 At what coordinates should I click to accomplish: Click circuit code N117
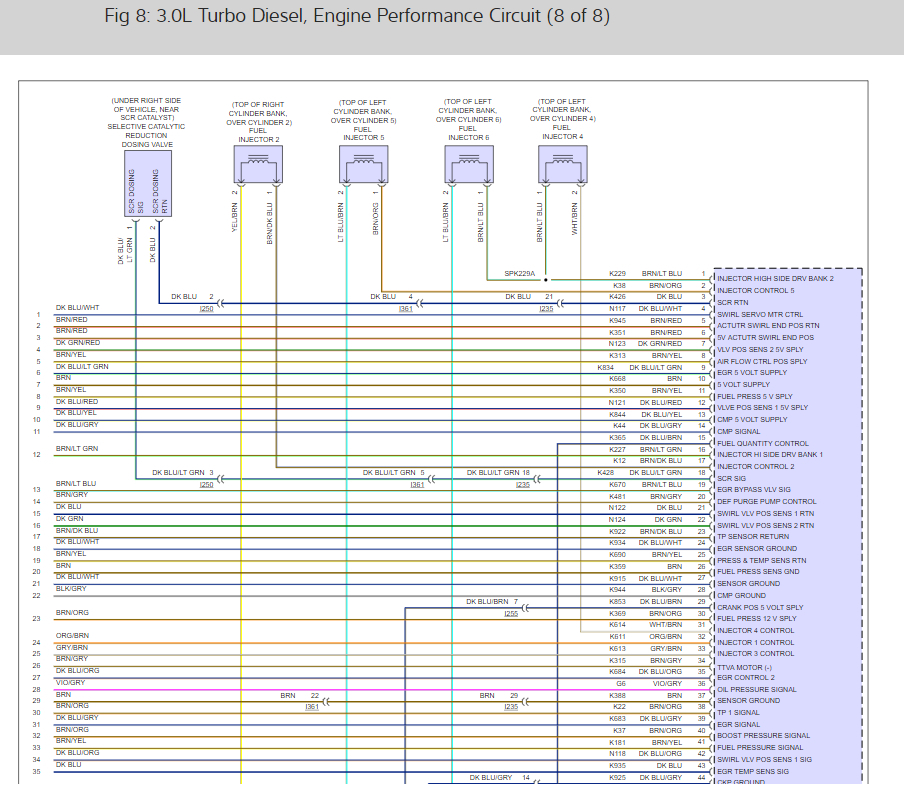point(617,309)
